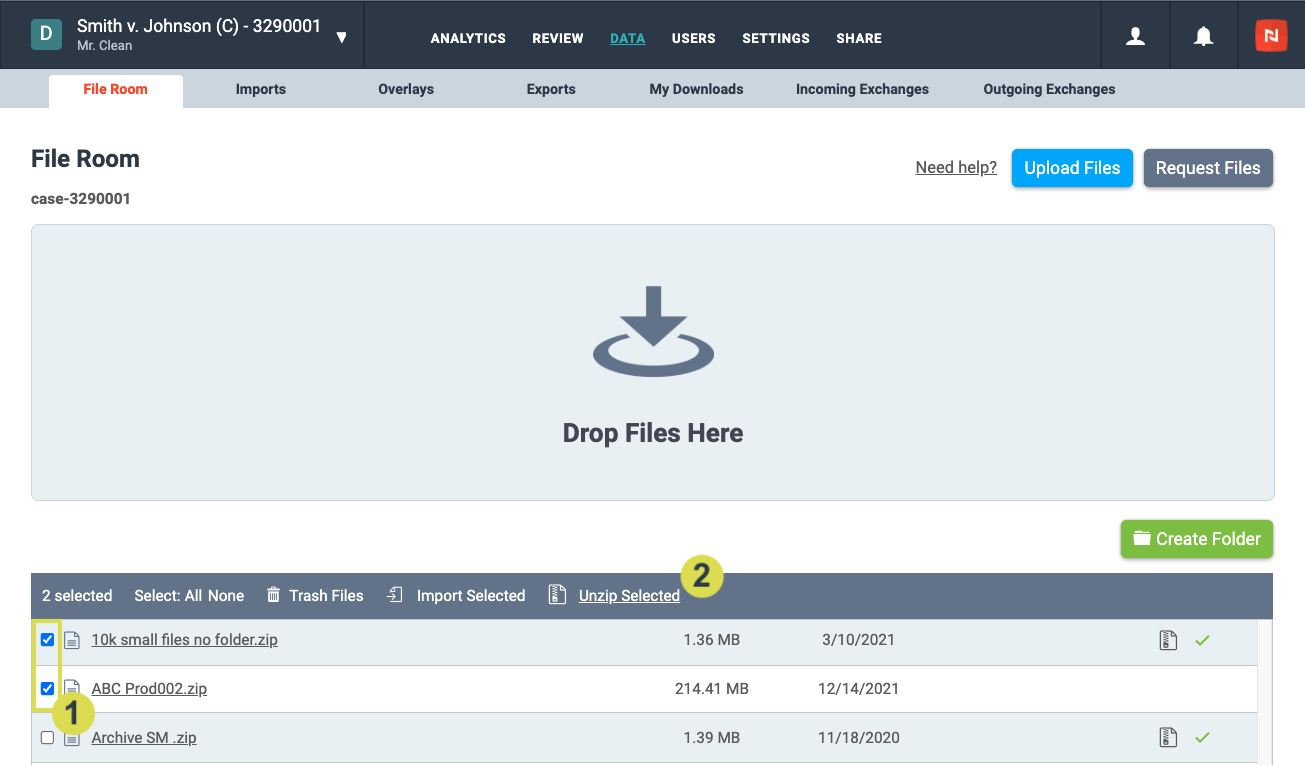Switch to the Incoming Exchanges tab

coord(862,89)
